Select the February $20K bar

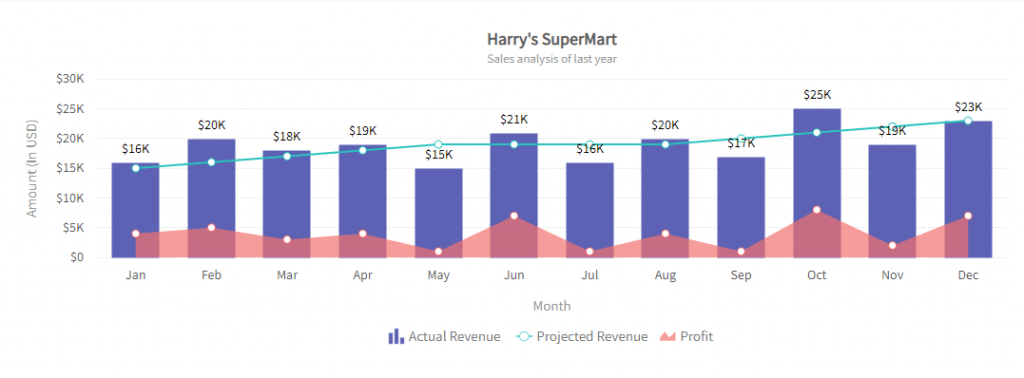pyautogui.click(x=211, y=198)
